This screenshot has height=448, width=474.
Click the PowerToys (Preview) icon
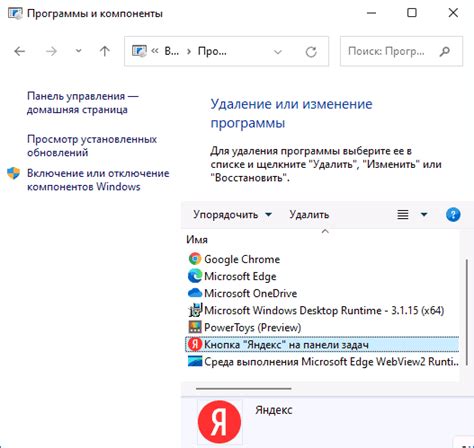click(195, 327)
